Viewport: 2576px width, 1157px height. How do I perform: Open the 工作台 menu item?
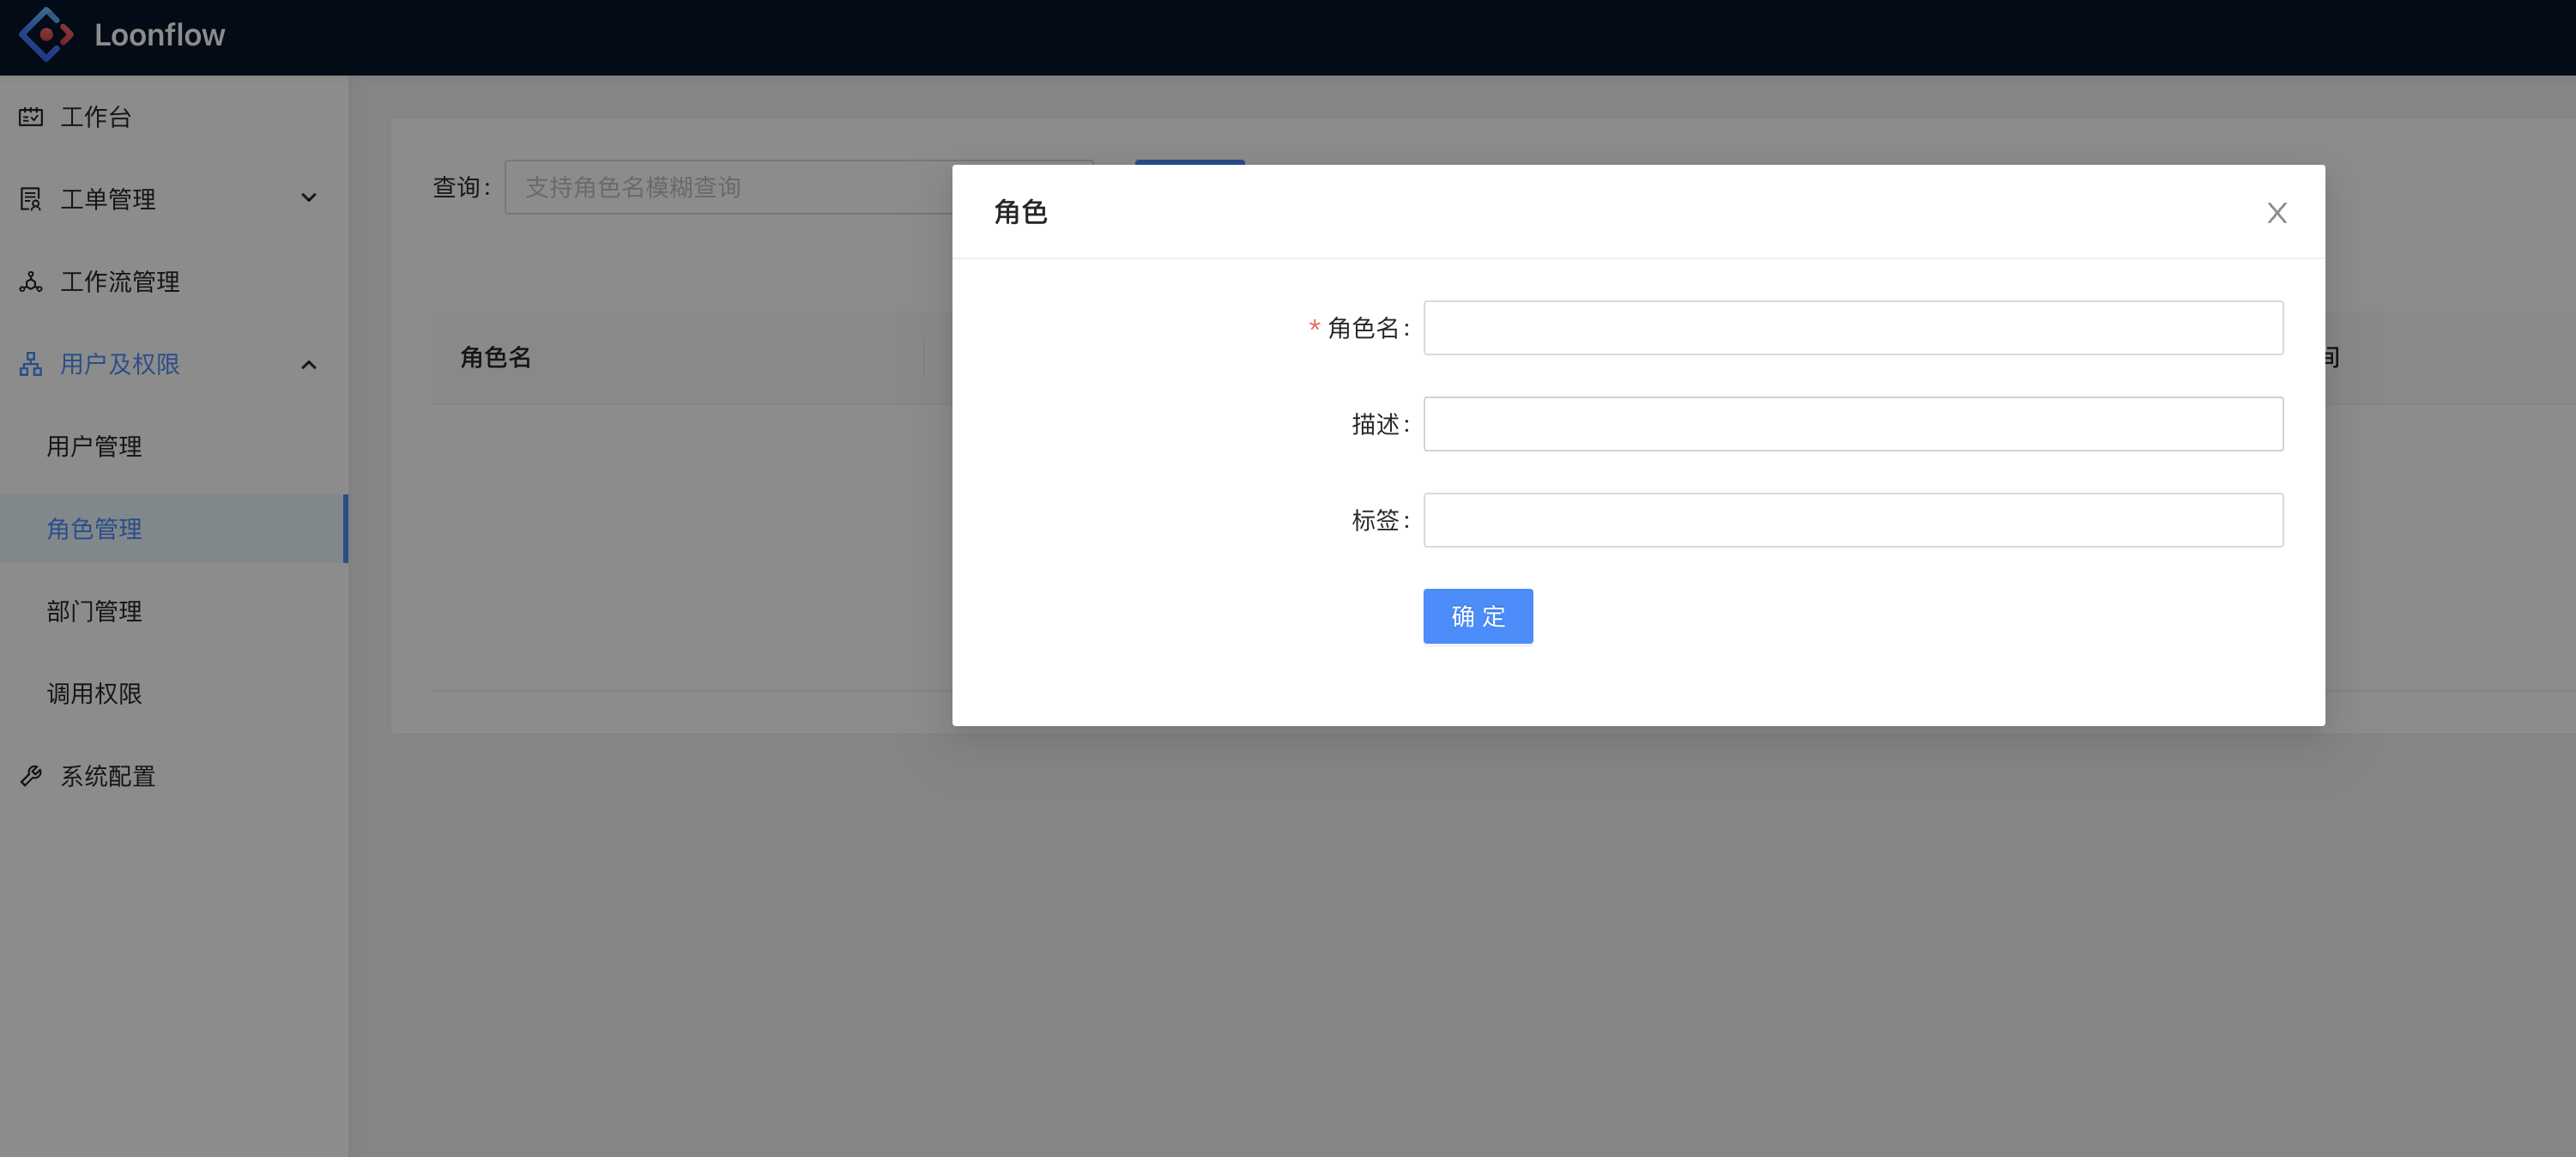click(174, 117)
